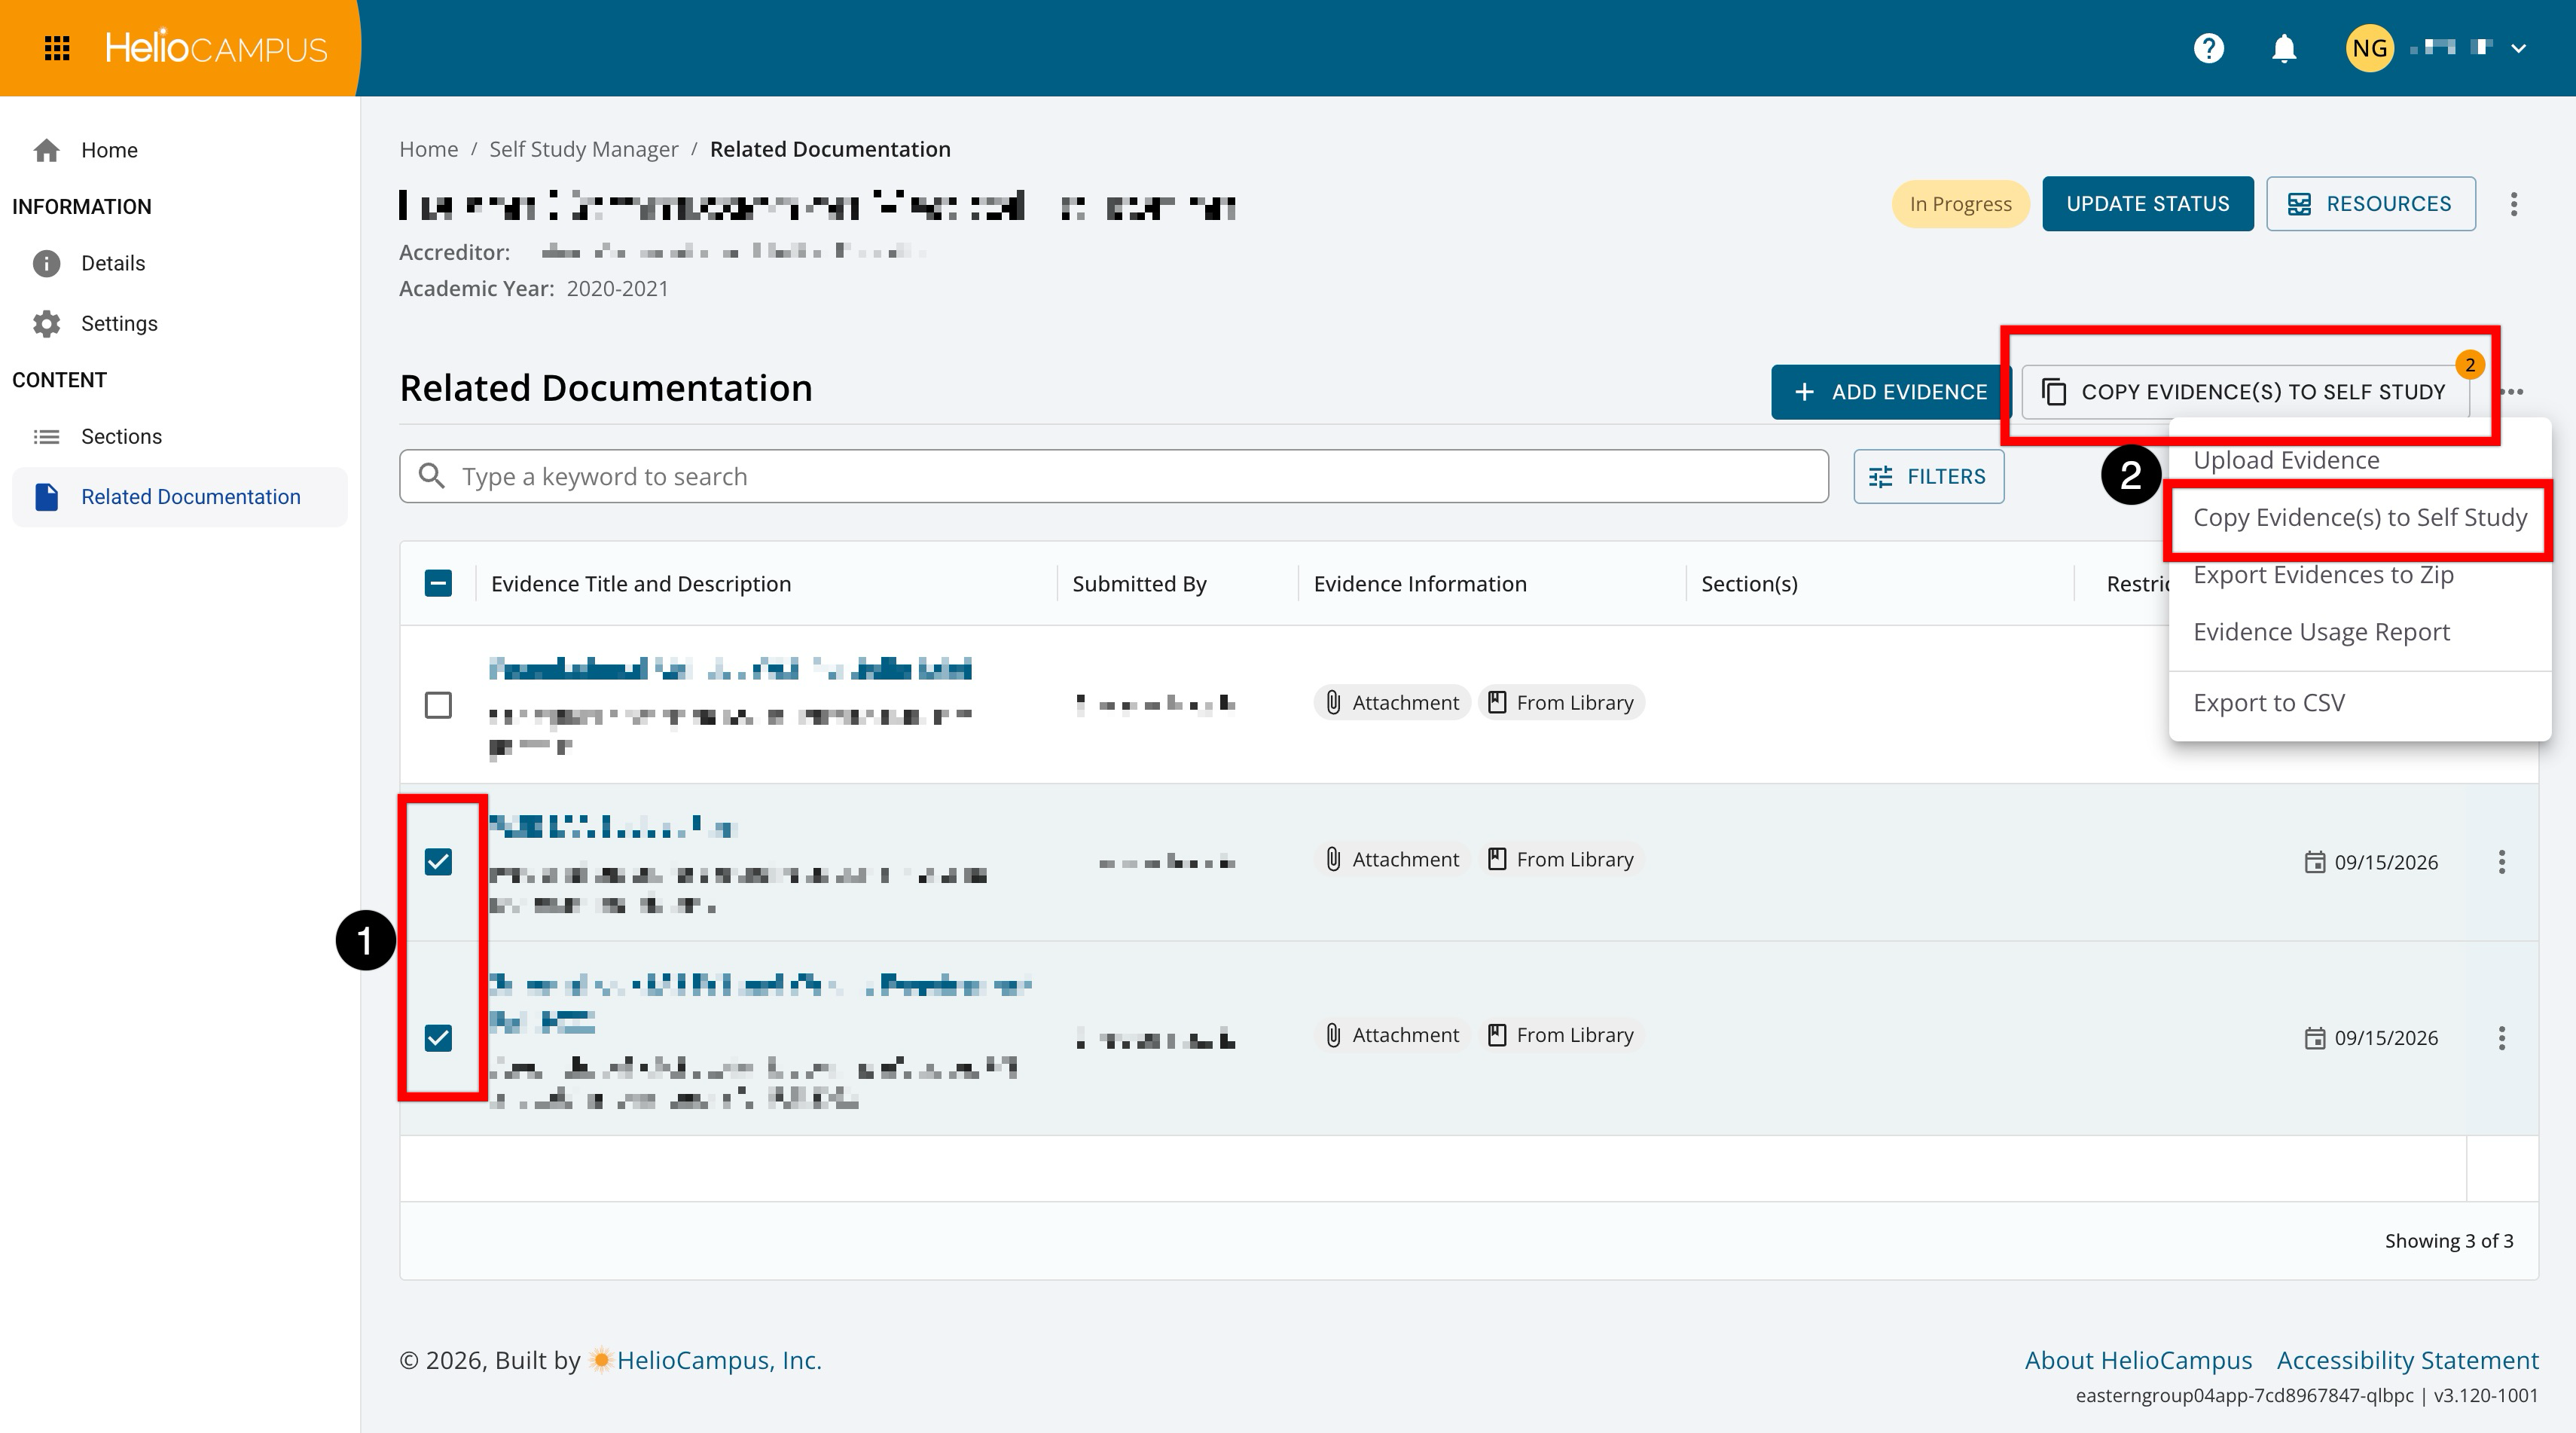
Task: Click the Add Evidence button
Action: click(1890, 392)
